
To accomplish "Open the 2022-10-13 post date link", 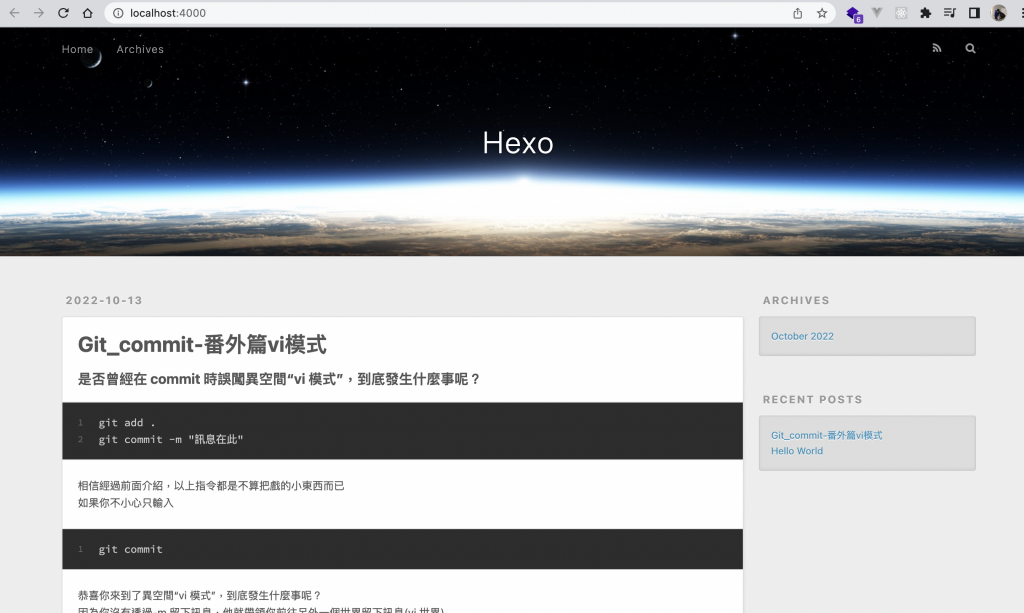I will coord(104,300).
